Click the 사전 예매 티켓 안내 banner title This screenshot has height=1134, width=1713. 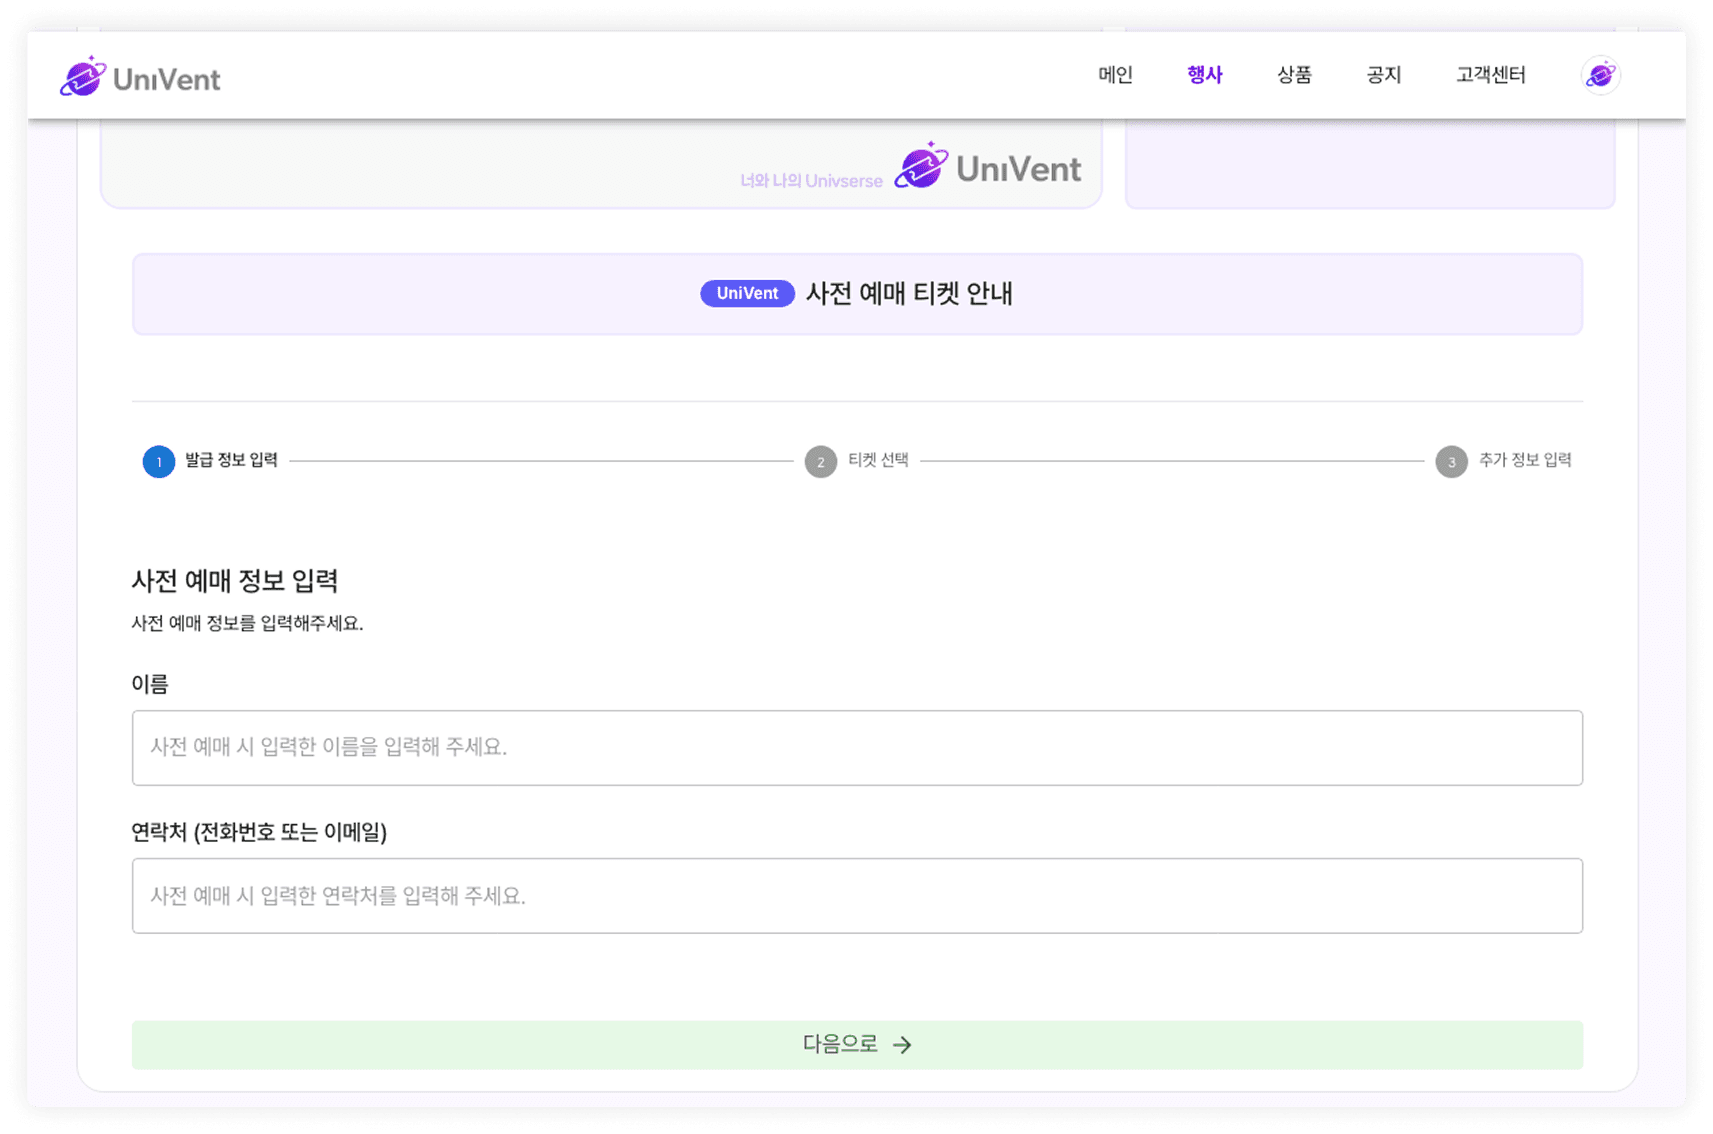(x=909, y=293)
